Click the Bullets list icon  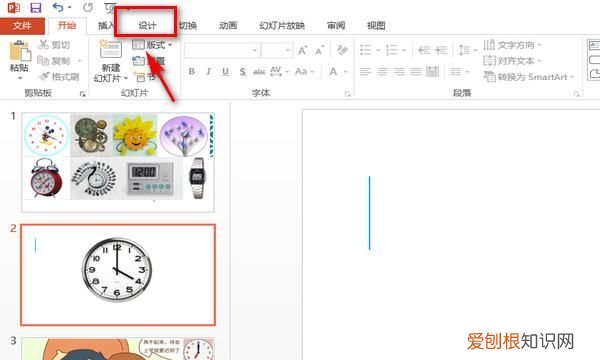click(366, 50)
